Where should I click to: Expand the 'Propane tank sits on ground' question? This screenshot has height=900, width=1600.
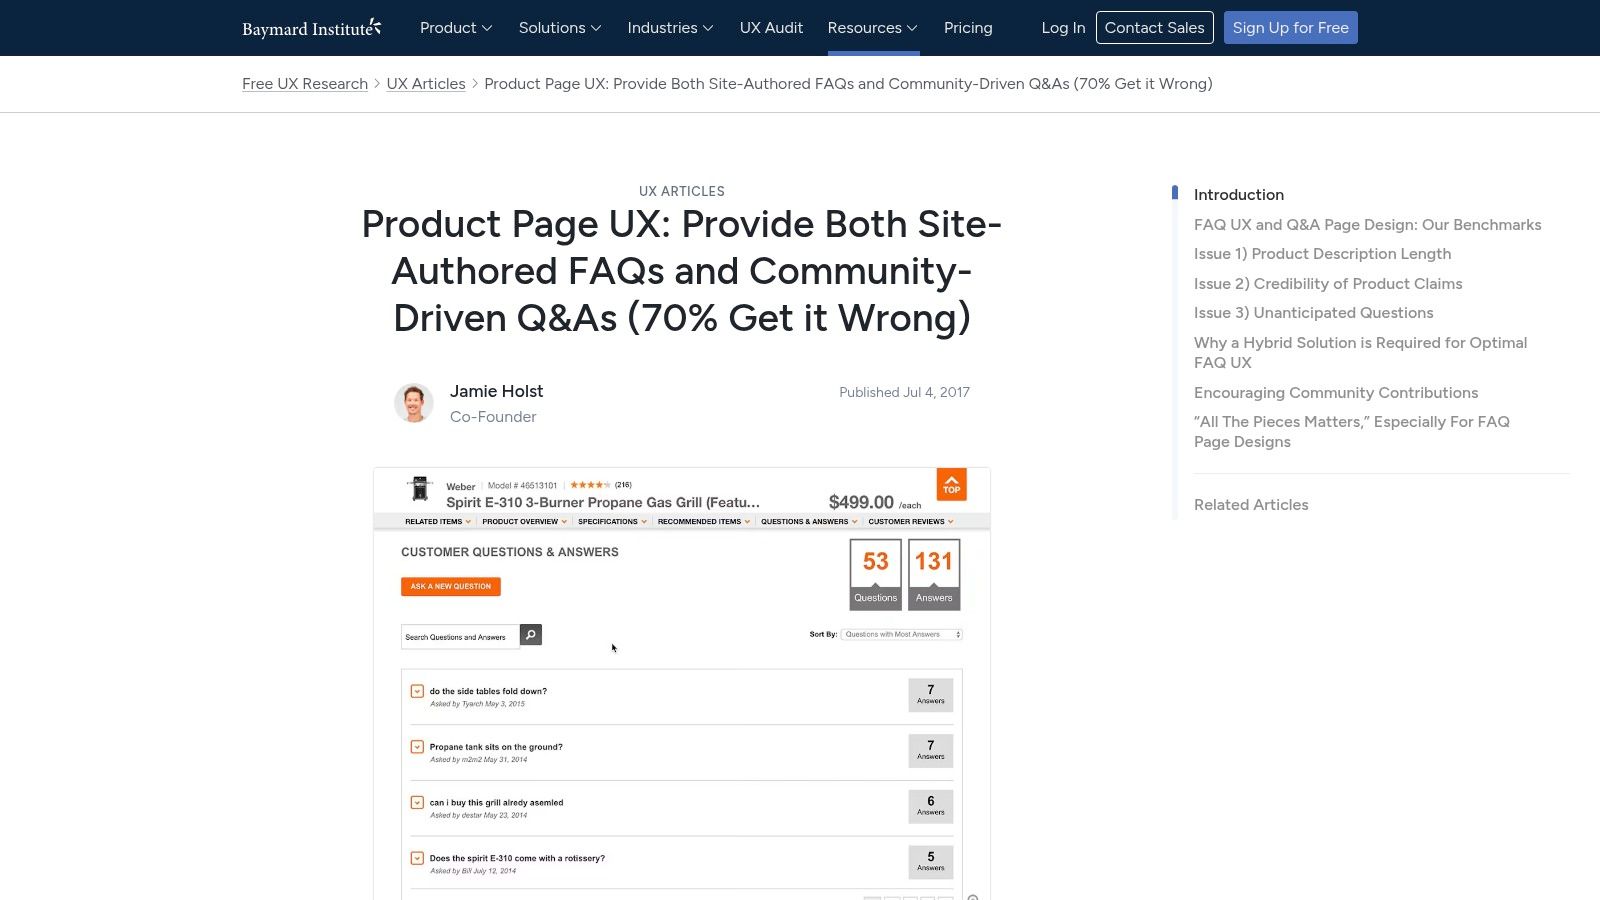417,747
